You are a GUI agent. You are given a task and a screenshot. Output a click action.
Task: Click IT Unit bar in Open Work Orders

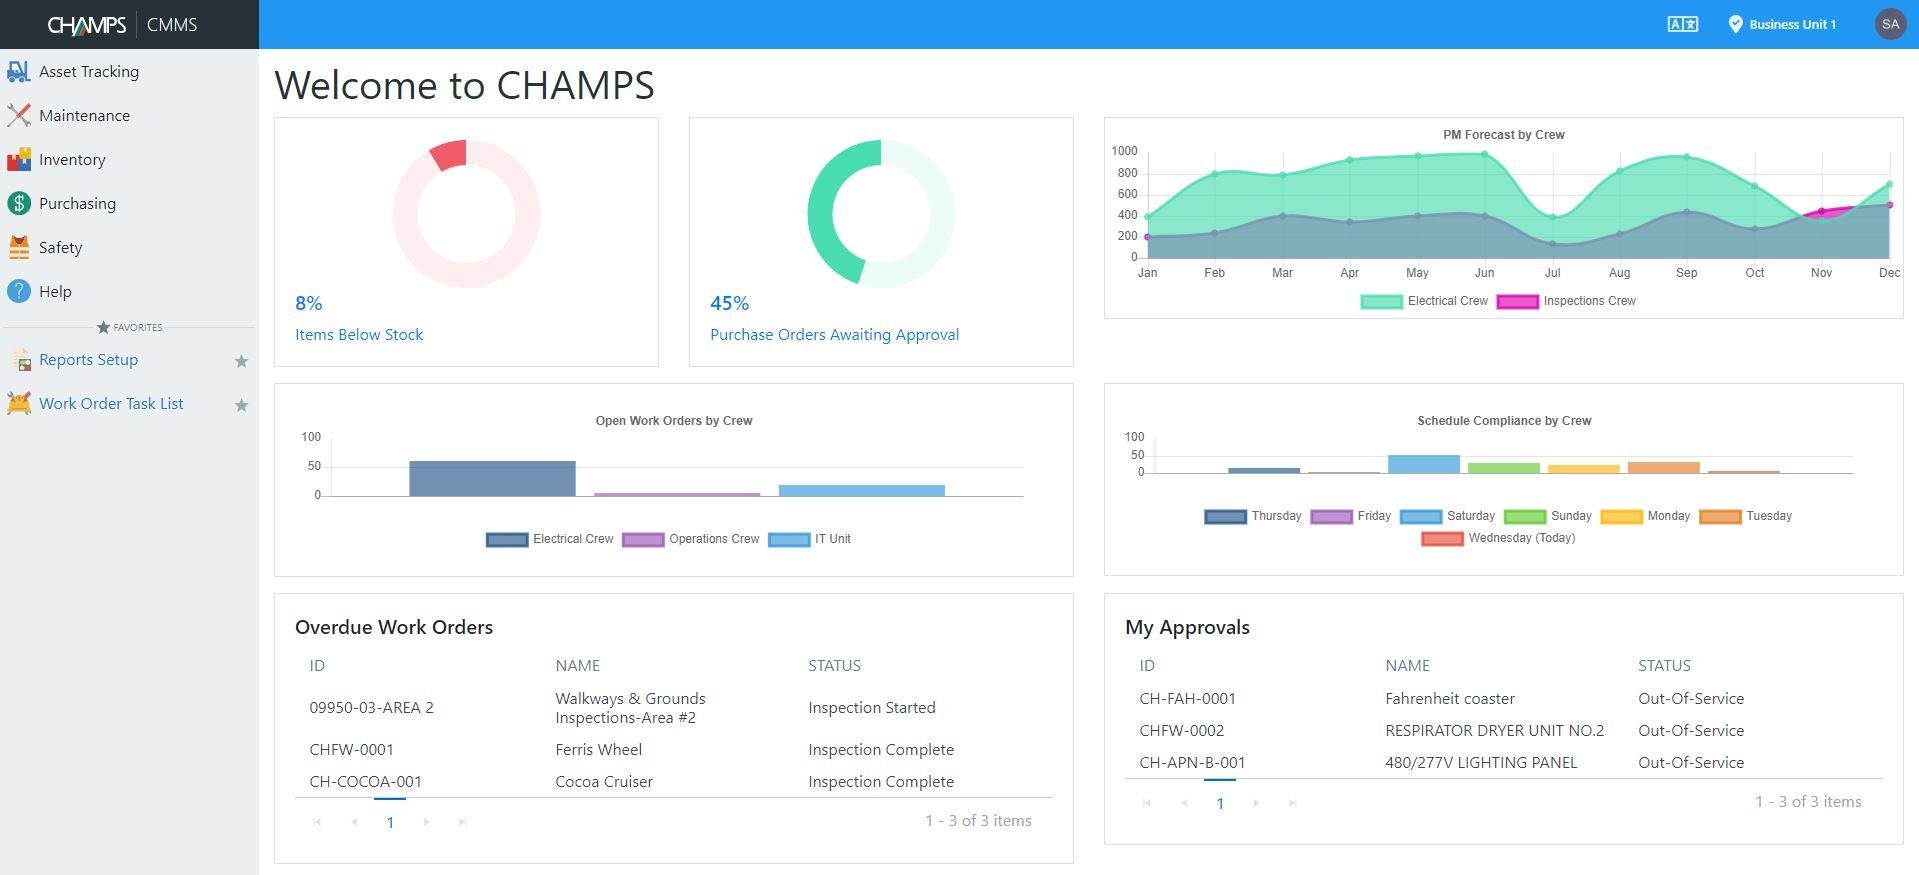click(862, 490)
